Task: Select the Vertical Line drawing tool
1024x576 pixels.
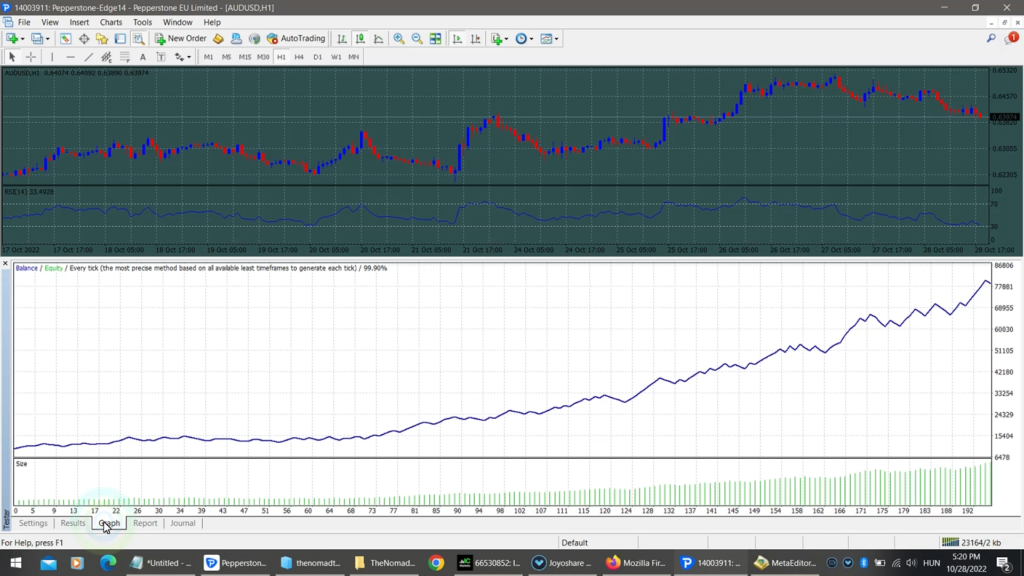Action: click(x=52, y=57)
